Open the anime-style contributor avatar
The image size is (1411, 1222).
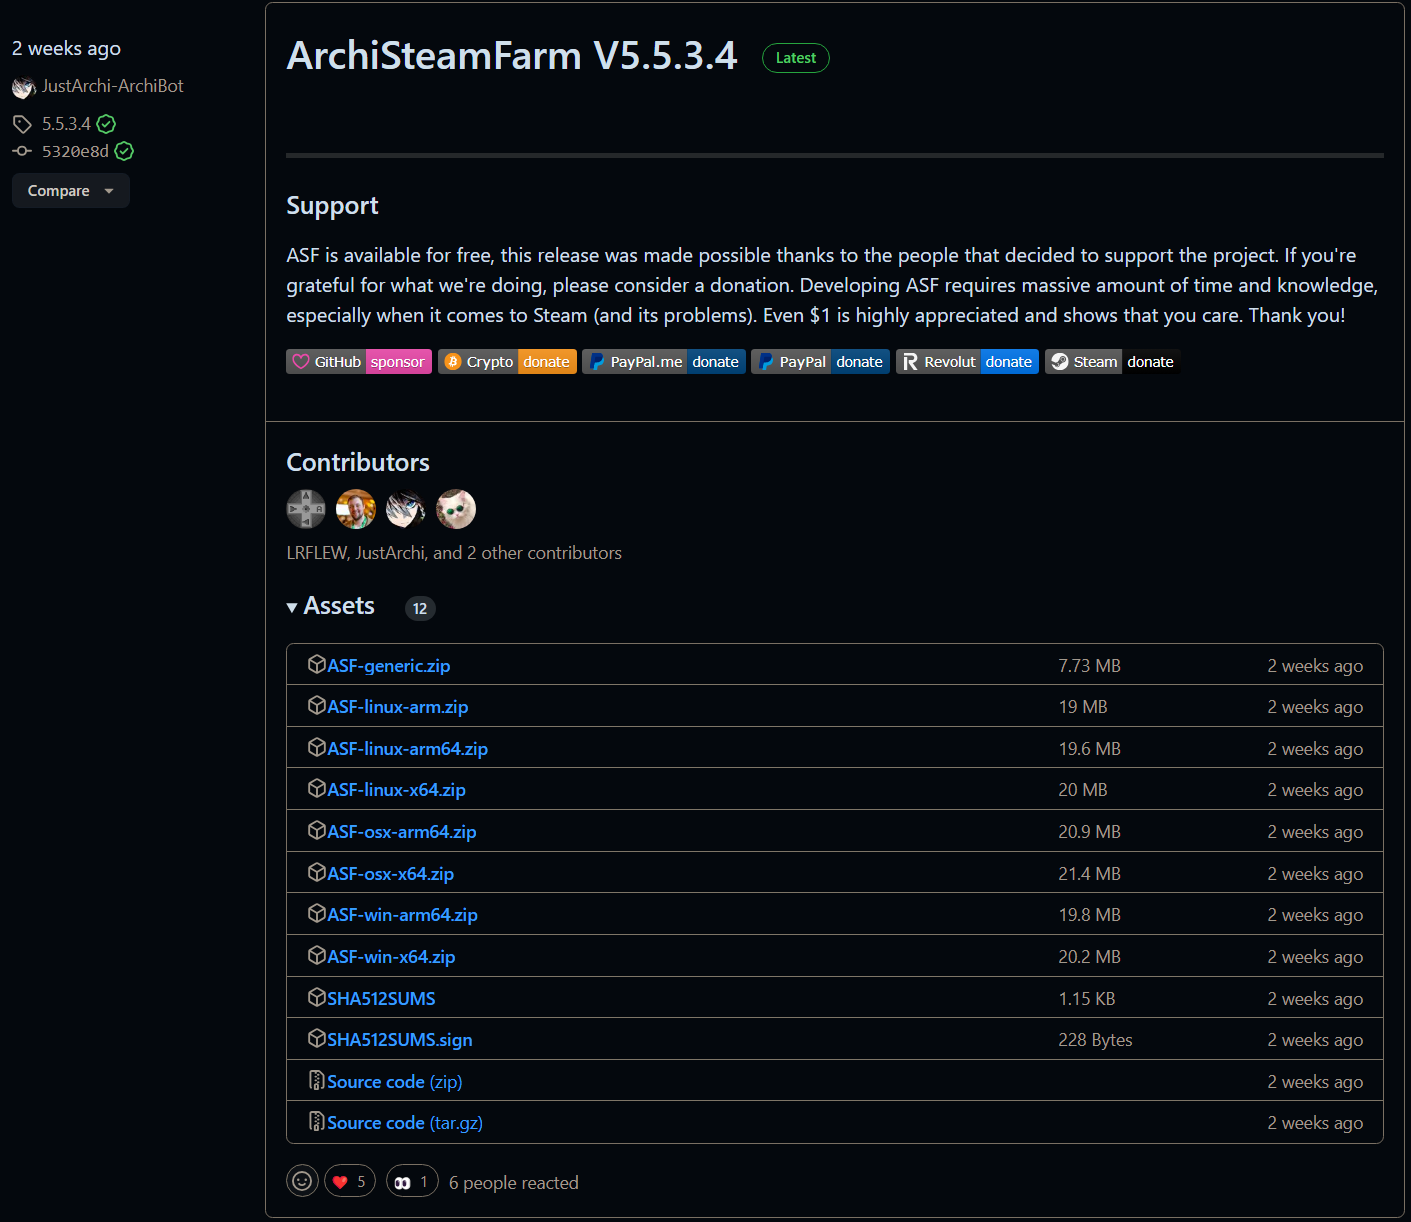pos(406,509)
